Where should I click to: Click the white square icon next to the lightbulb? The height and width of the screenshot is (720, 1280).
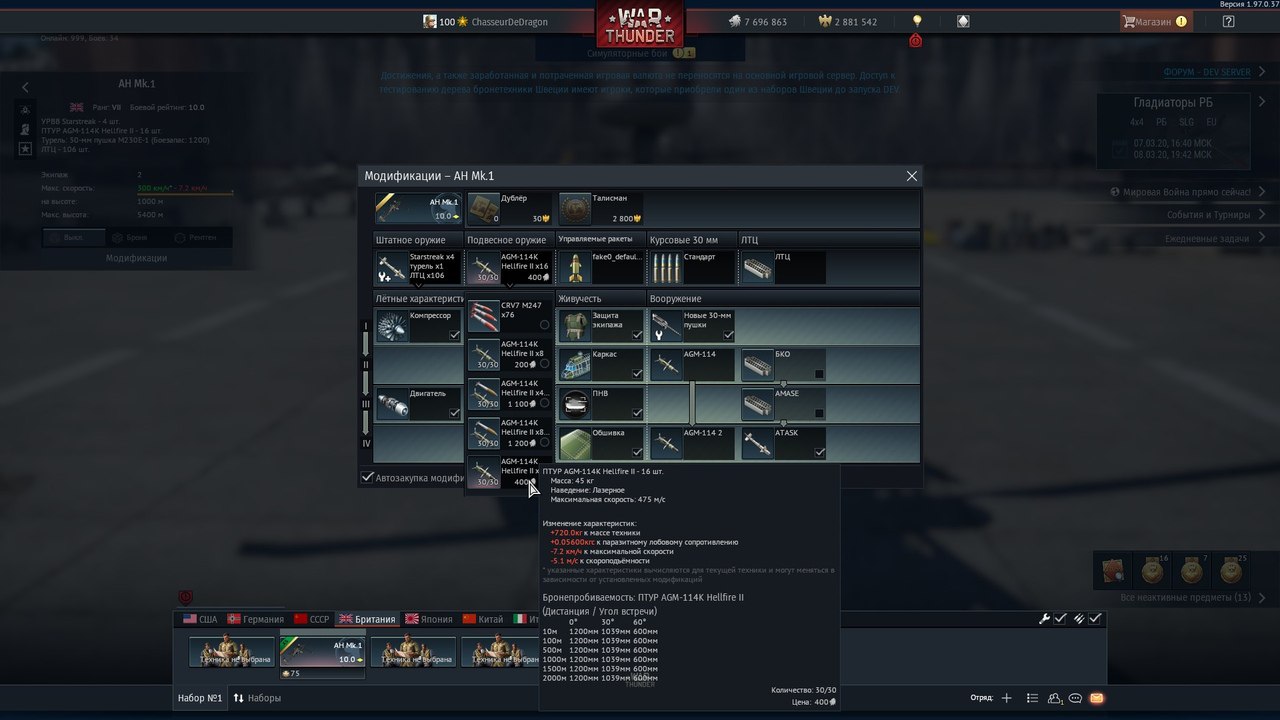963,21
